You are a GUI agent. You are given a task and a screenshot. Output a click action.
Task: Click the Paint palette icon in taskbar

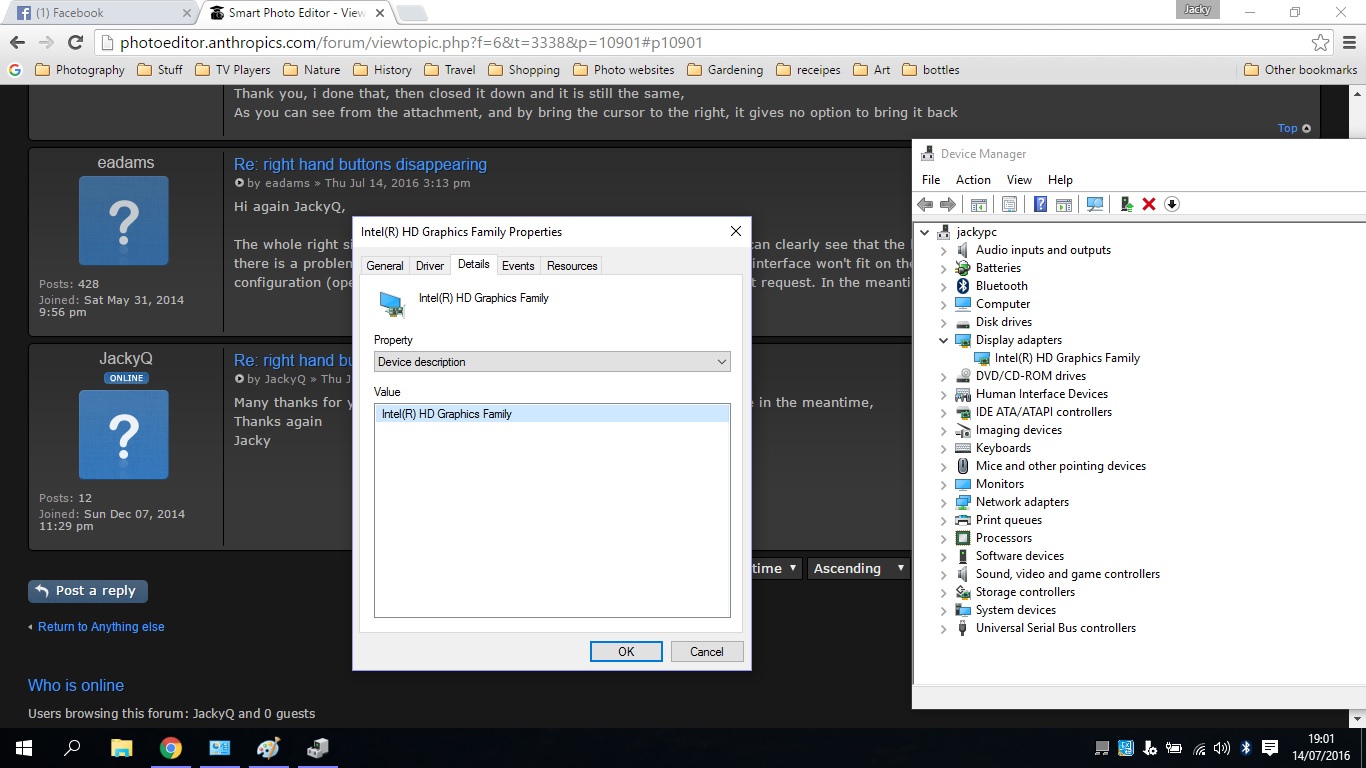268,748
